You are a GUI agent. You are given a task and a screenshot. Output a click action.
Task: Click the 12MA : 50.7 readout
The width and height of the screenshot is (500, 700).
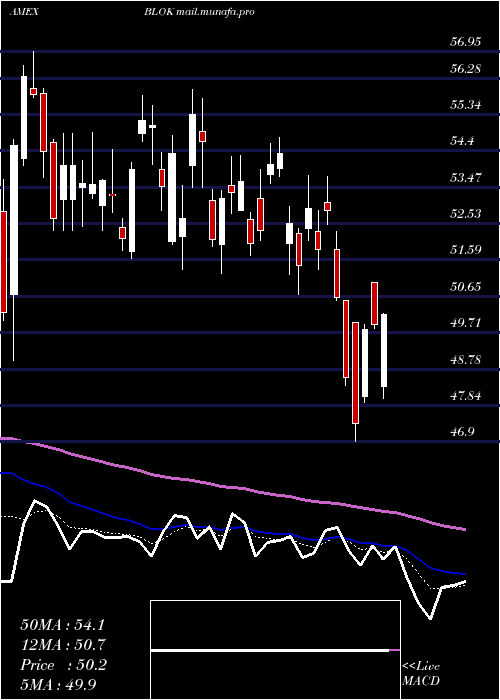[x=62, y=645]
